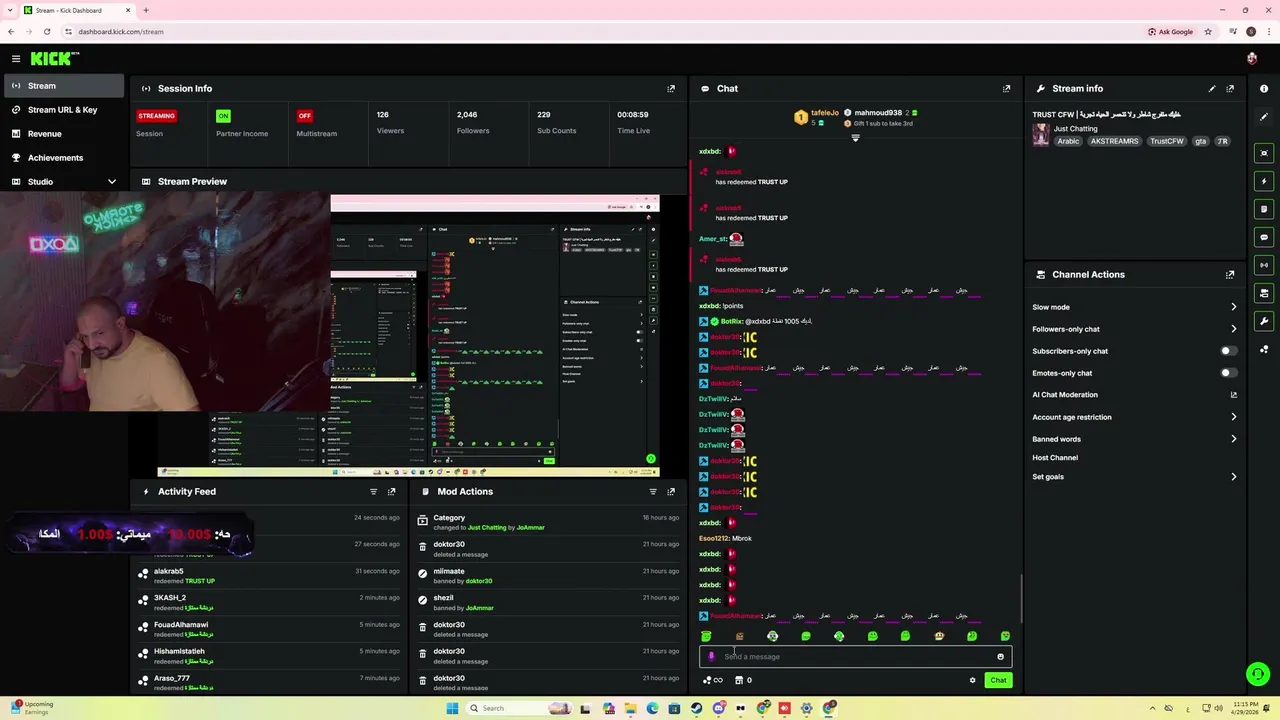Image resolution: width=1280 pixels, height=720 pixels.
Task: Toggle Subscribers-only chat switch
Action: [1228, 351]
